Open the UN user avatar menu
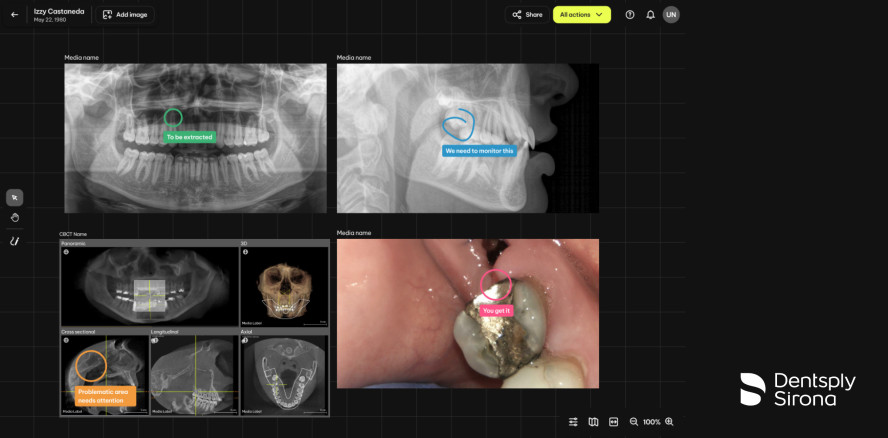888x438 pixels. click(671, 15)
